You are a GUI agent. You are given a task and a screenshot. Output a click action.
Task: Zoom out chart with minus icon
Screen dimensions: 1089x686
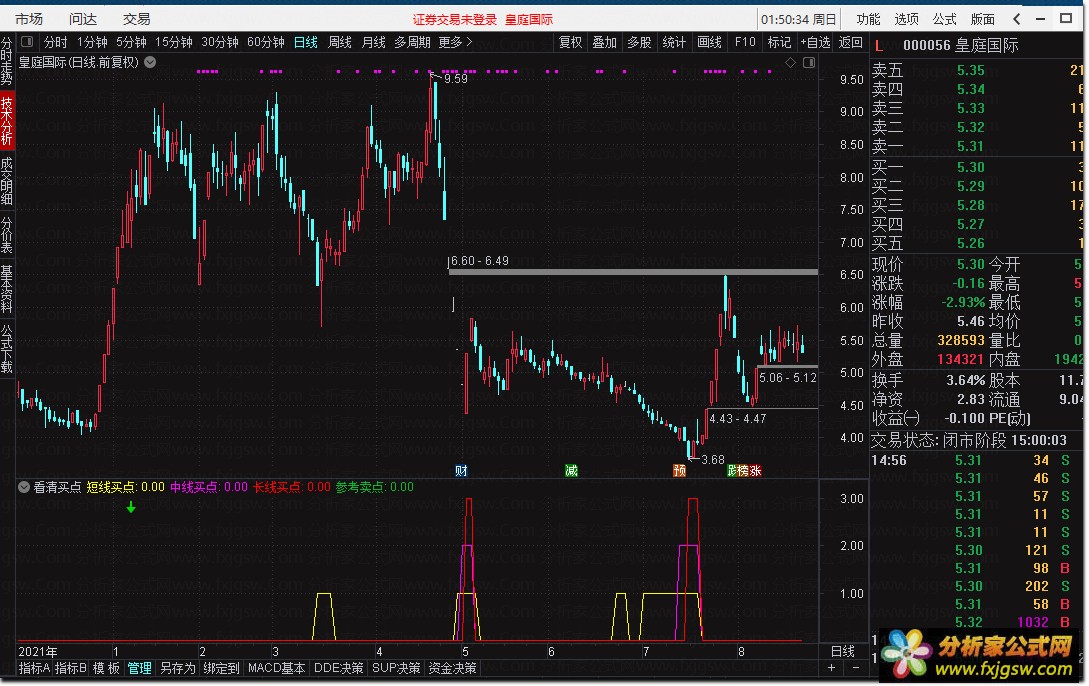[855, 667]
